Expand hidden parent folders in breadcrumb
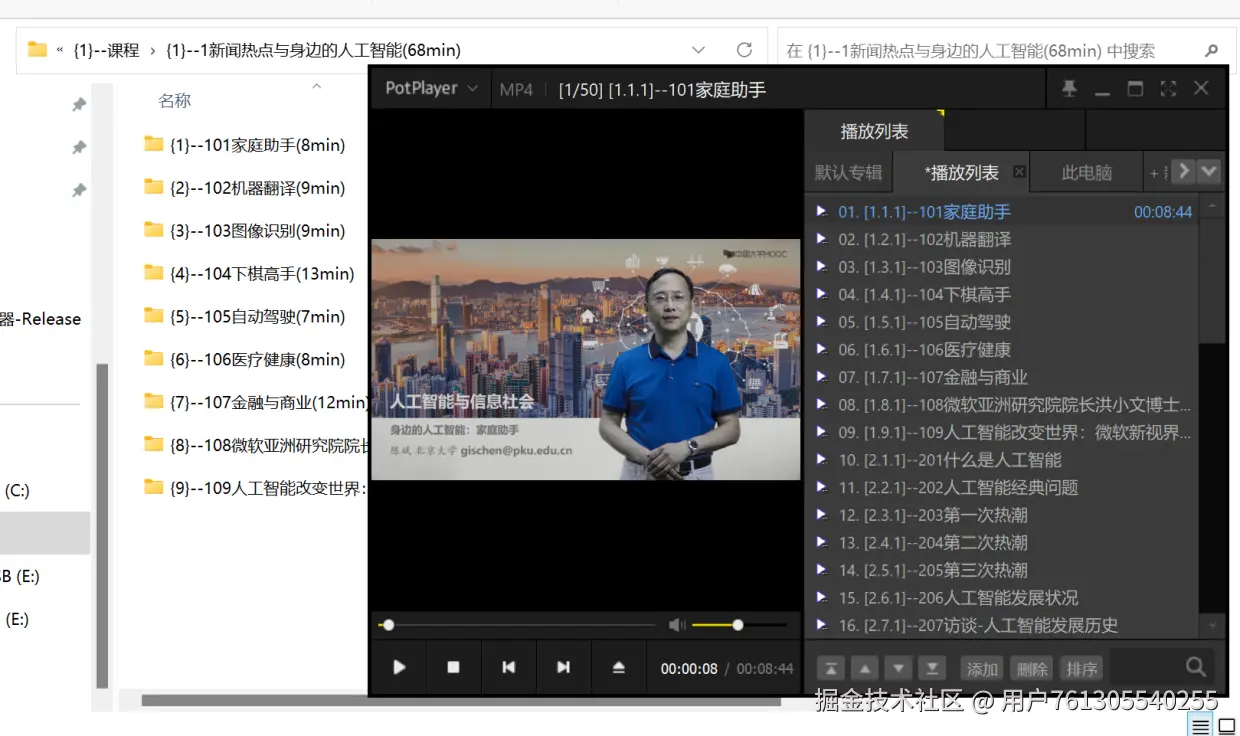Image resolution: width=1240 pixels, height=736 pixels. 60,50
